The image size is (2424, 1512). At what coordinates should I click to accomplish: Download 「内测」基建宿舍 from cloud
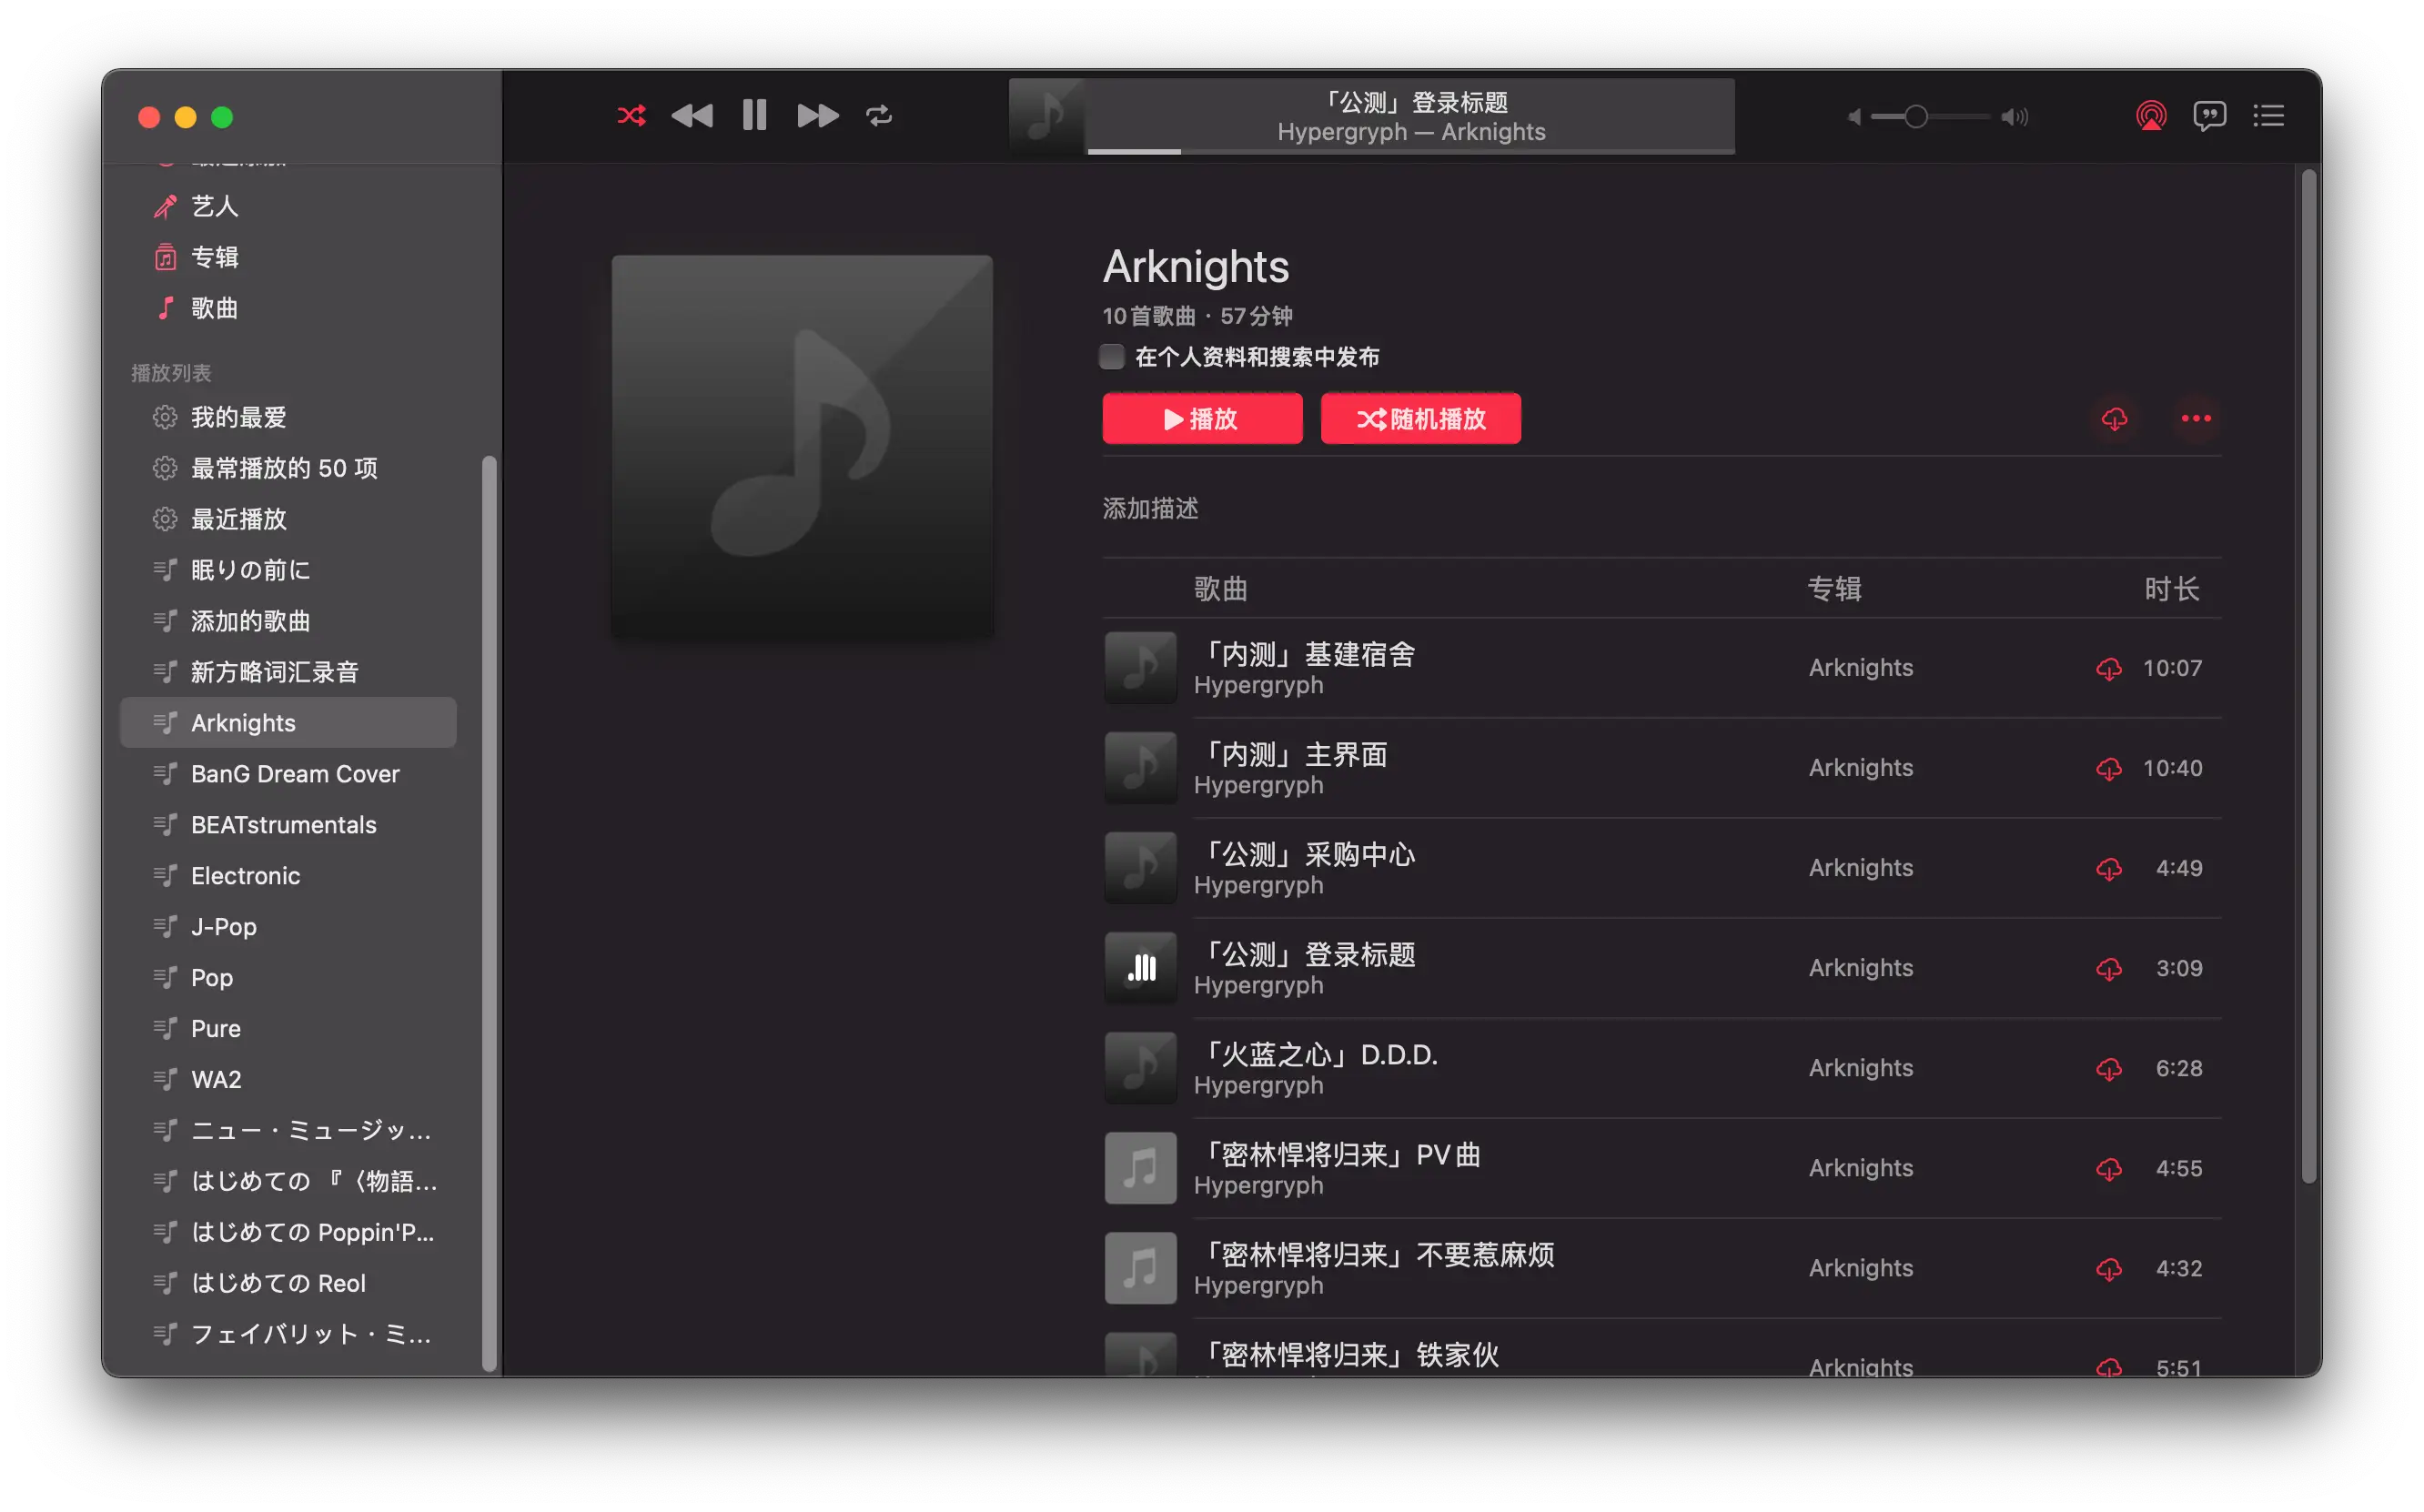(x=2108, y=668)
